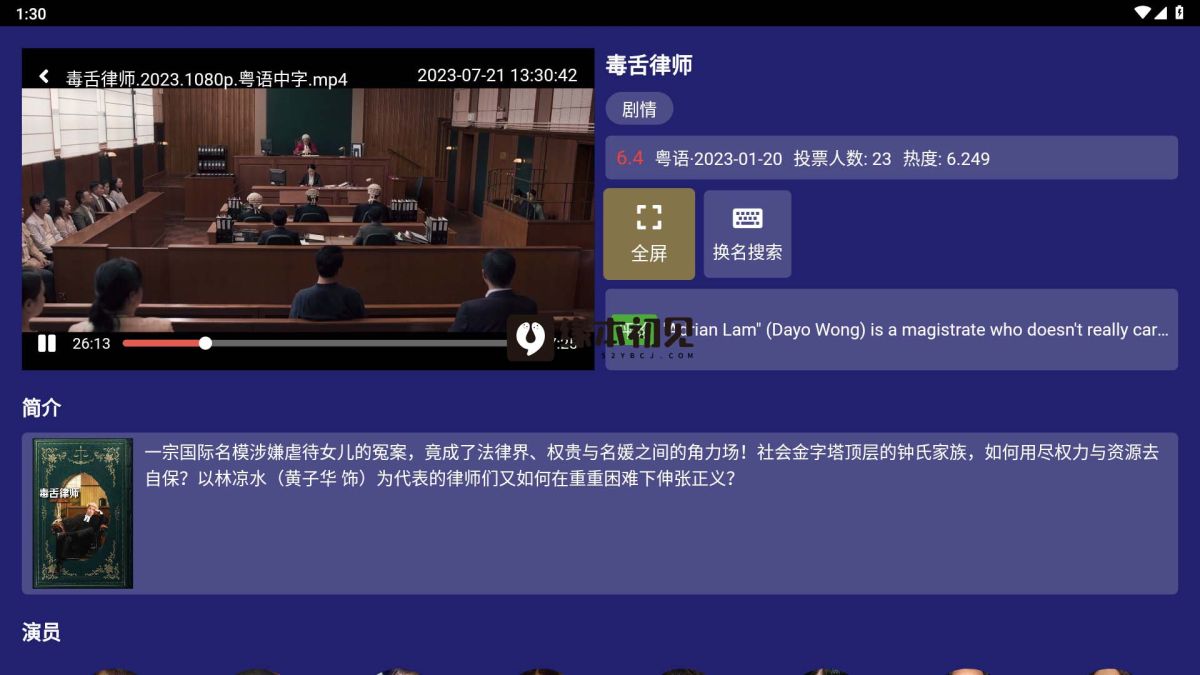The height and width of the screenshot is (675, 1200).
Task: Click 换名搜索 keyboard button
Action: [747, 234]
